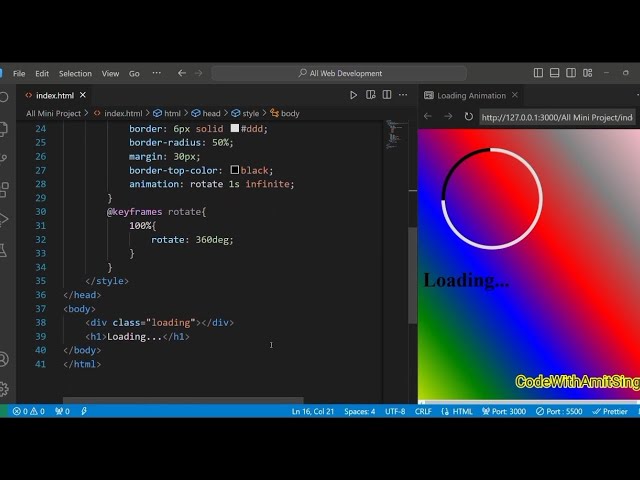Viewport: 640px width, 480px height.
Task: Click the ports forwarded 0 status item
Action: pyautogui.click(x=62, y=411)
